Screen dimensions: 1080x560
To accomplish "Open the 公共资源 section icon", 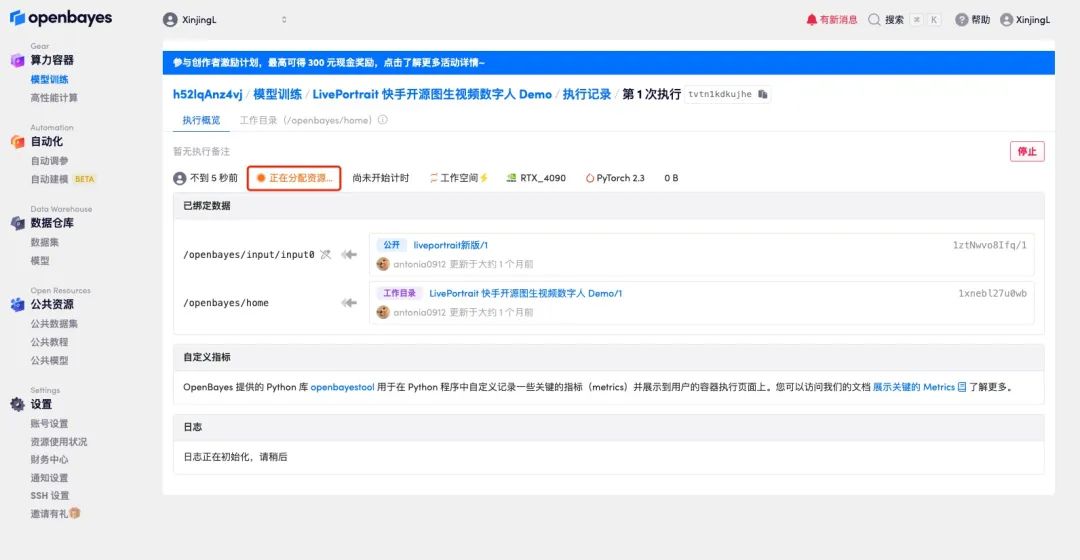I will point(18,304).
